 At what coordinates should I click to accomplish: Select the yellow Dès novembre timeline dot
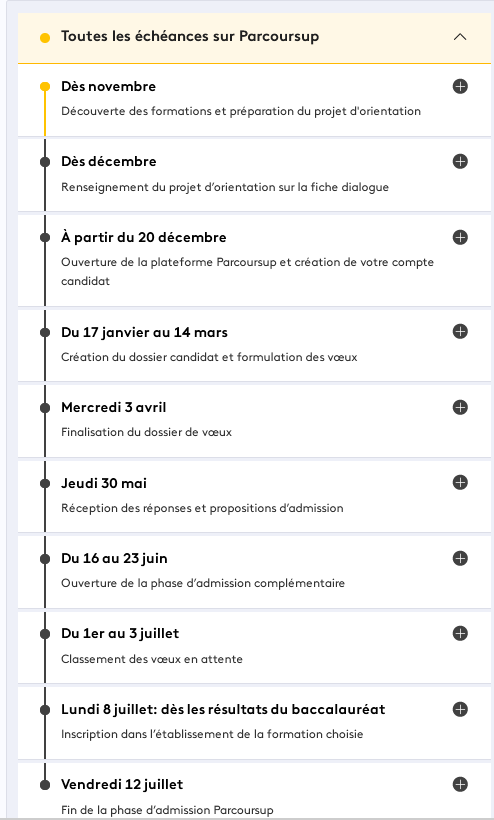click(45, 87)
